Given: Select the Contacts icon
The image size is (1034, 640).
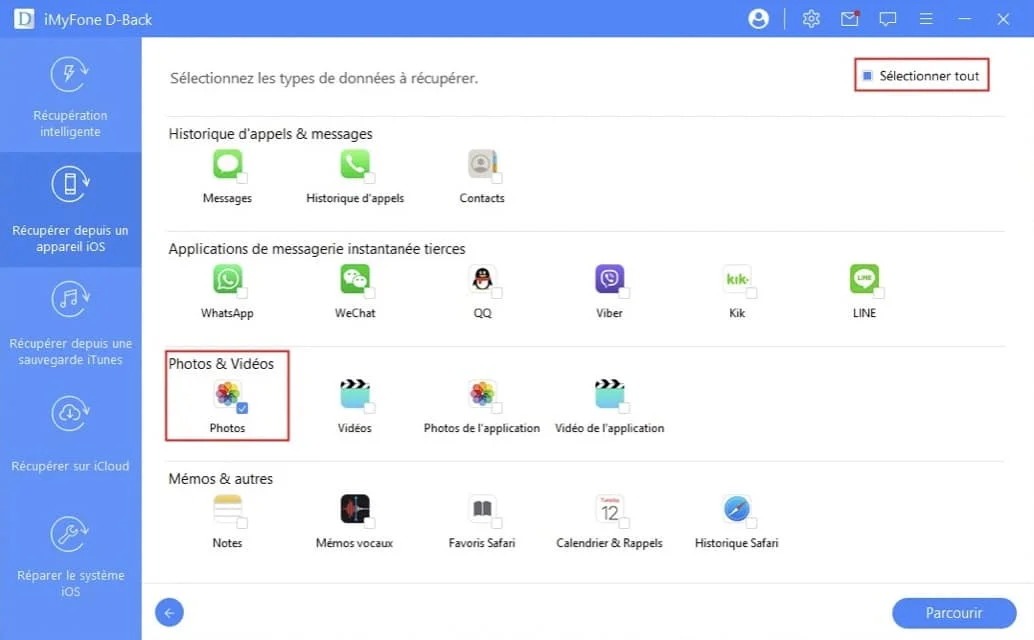Looking at the screenshot, I should [482, 163].
